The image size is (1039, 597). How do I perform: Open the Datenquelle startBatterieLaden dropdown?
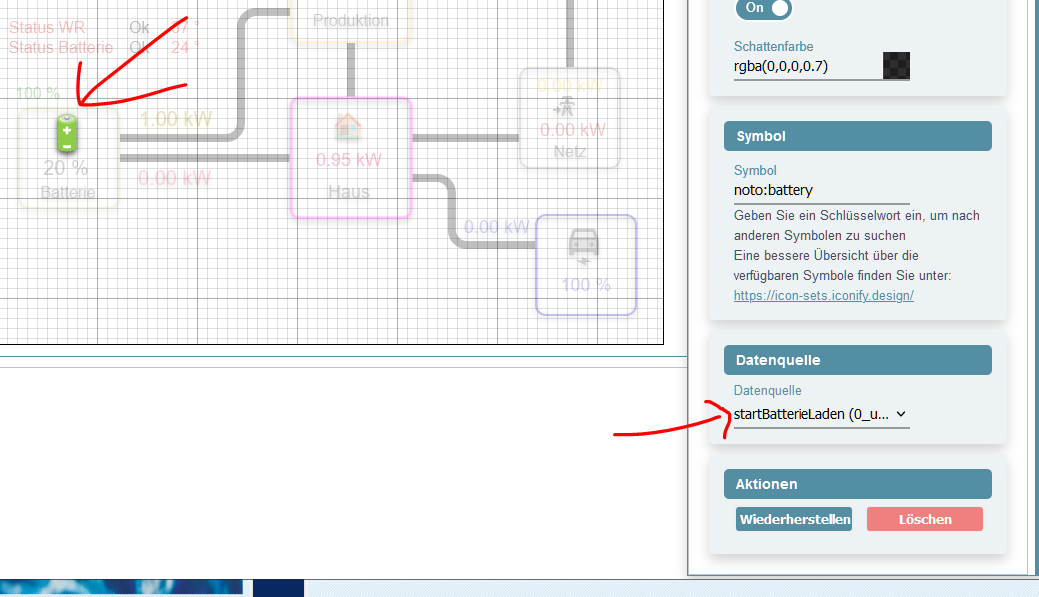pyautogui.click(x=821, y=414)
